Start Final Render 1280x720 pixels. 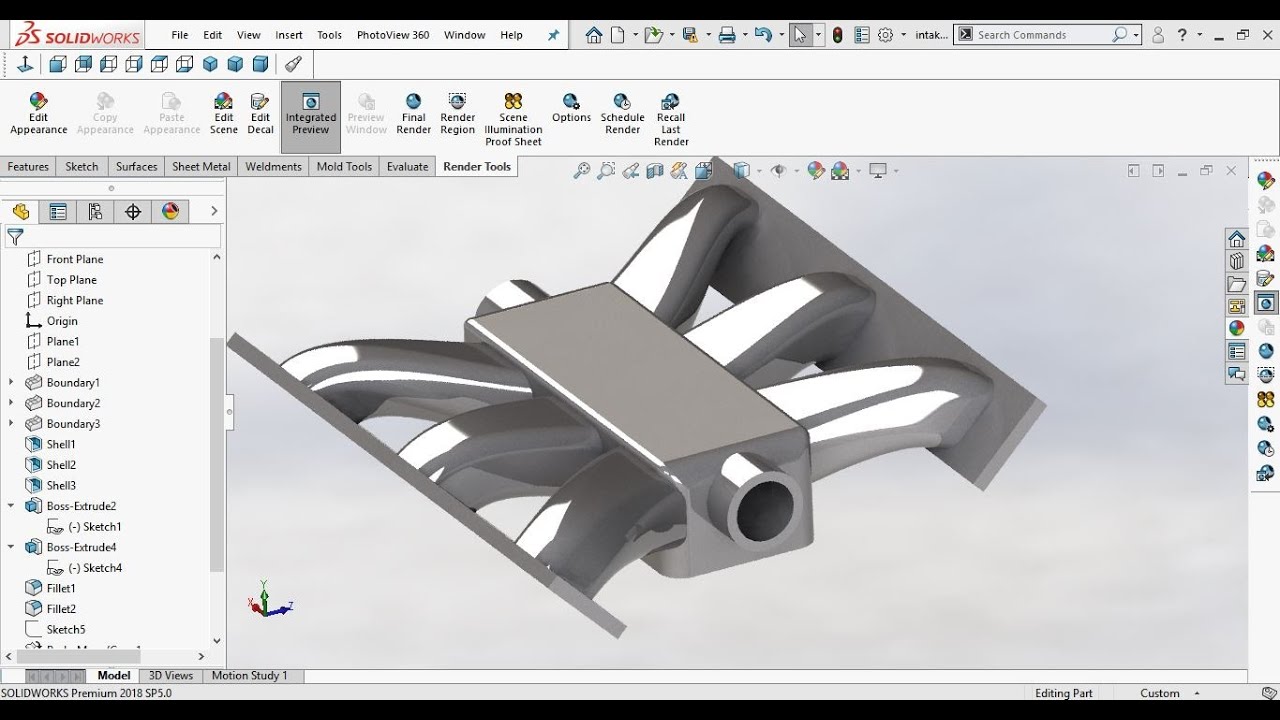(413, 114)
